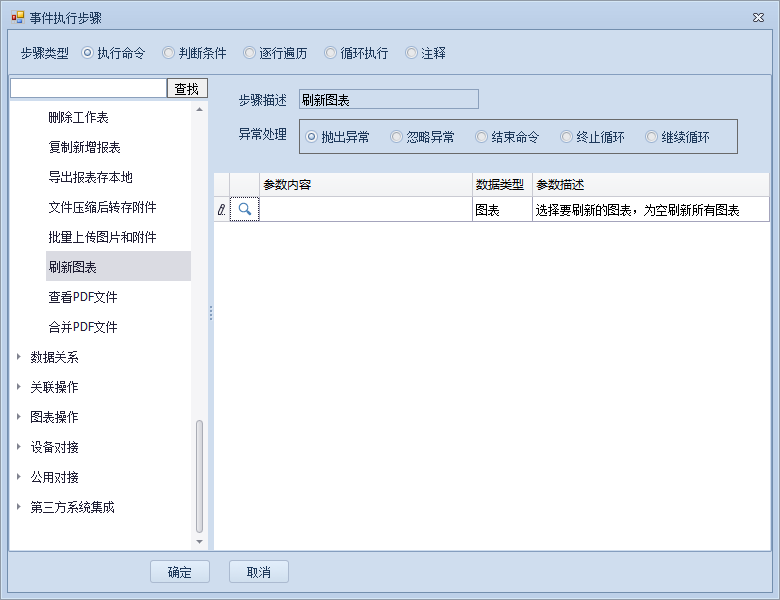Expand the 数据关系 tree node
This screenshot has width=780, height=600.
tap(19, 357)
